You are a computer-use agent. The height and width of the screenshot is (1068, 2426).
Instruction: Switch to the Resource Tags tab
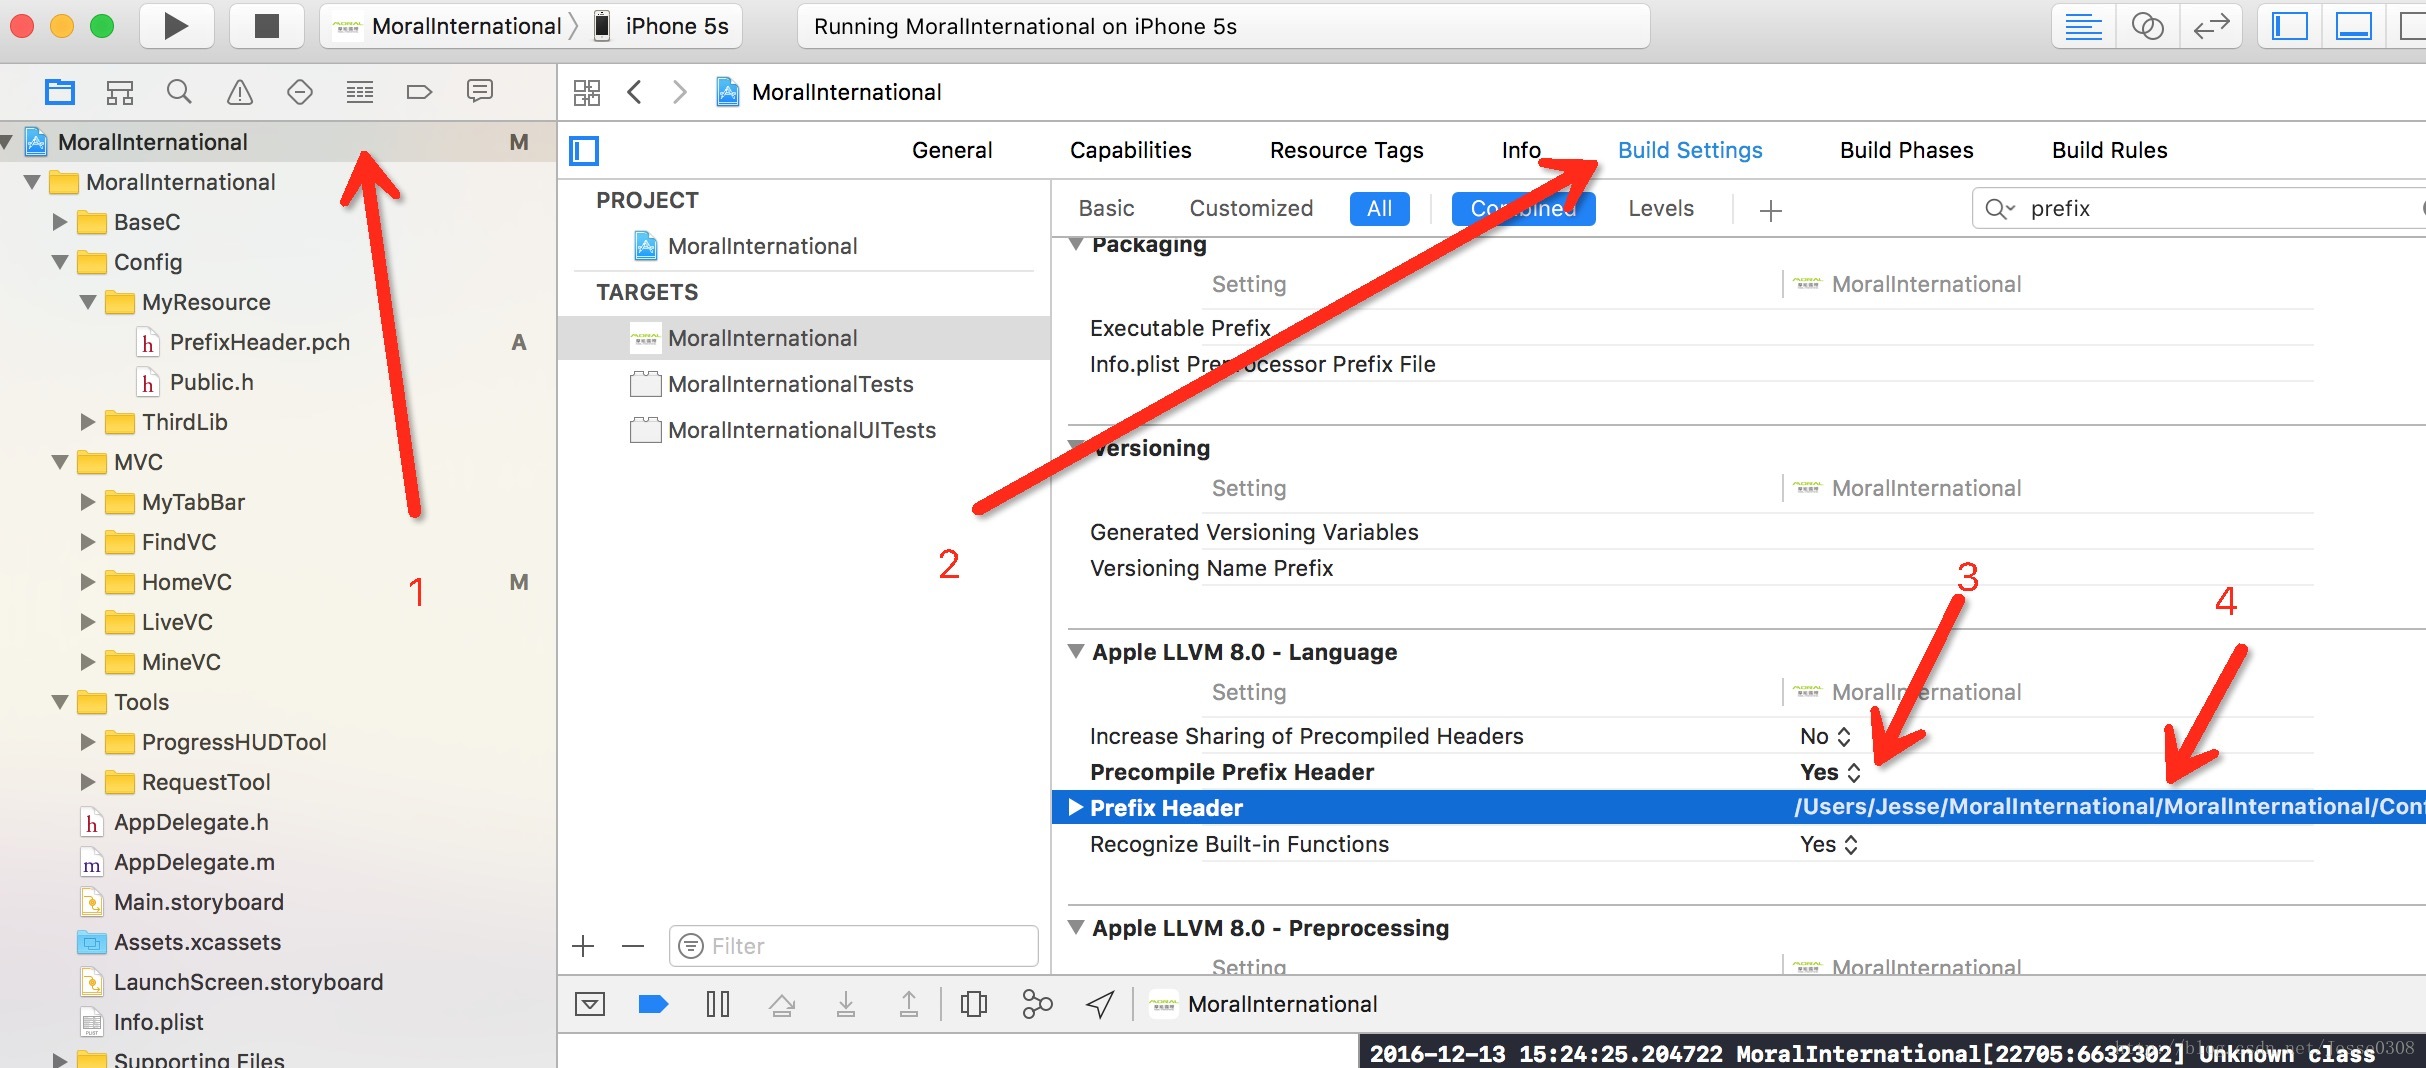click(x=1346, y=151)
